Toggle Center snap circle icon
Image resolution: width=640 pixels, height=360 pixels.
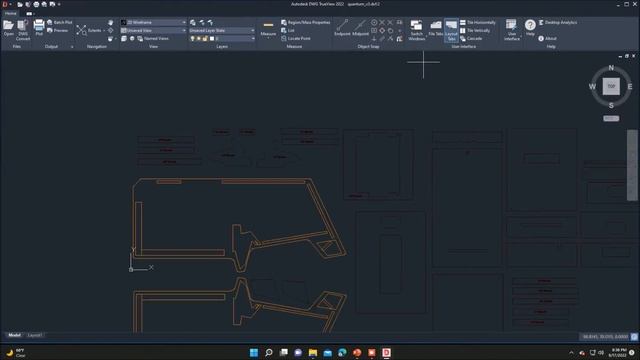pos(374,22)
